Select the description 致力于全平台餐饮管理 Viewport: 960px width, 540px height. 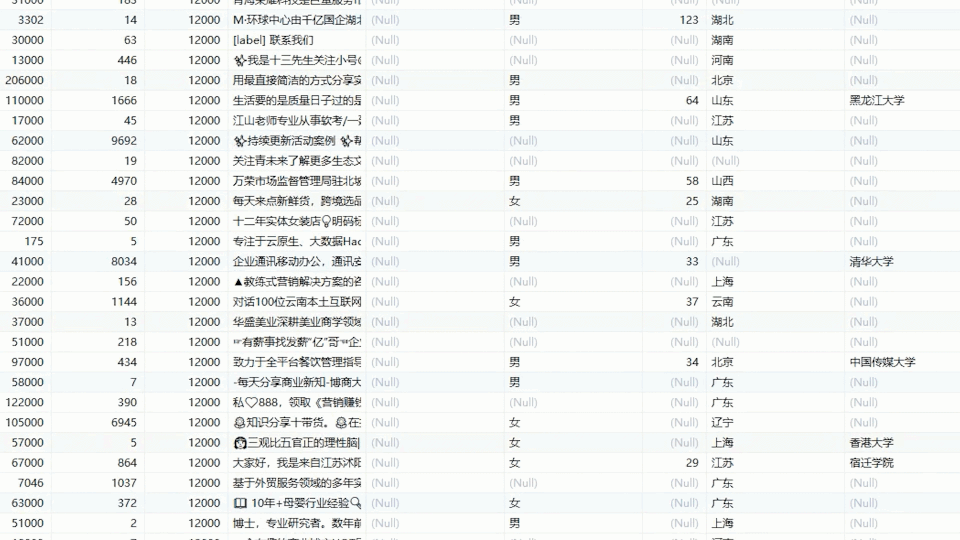pos(297,362)
